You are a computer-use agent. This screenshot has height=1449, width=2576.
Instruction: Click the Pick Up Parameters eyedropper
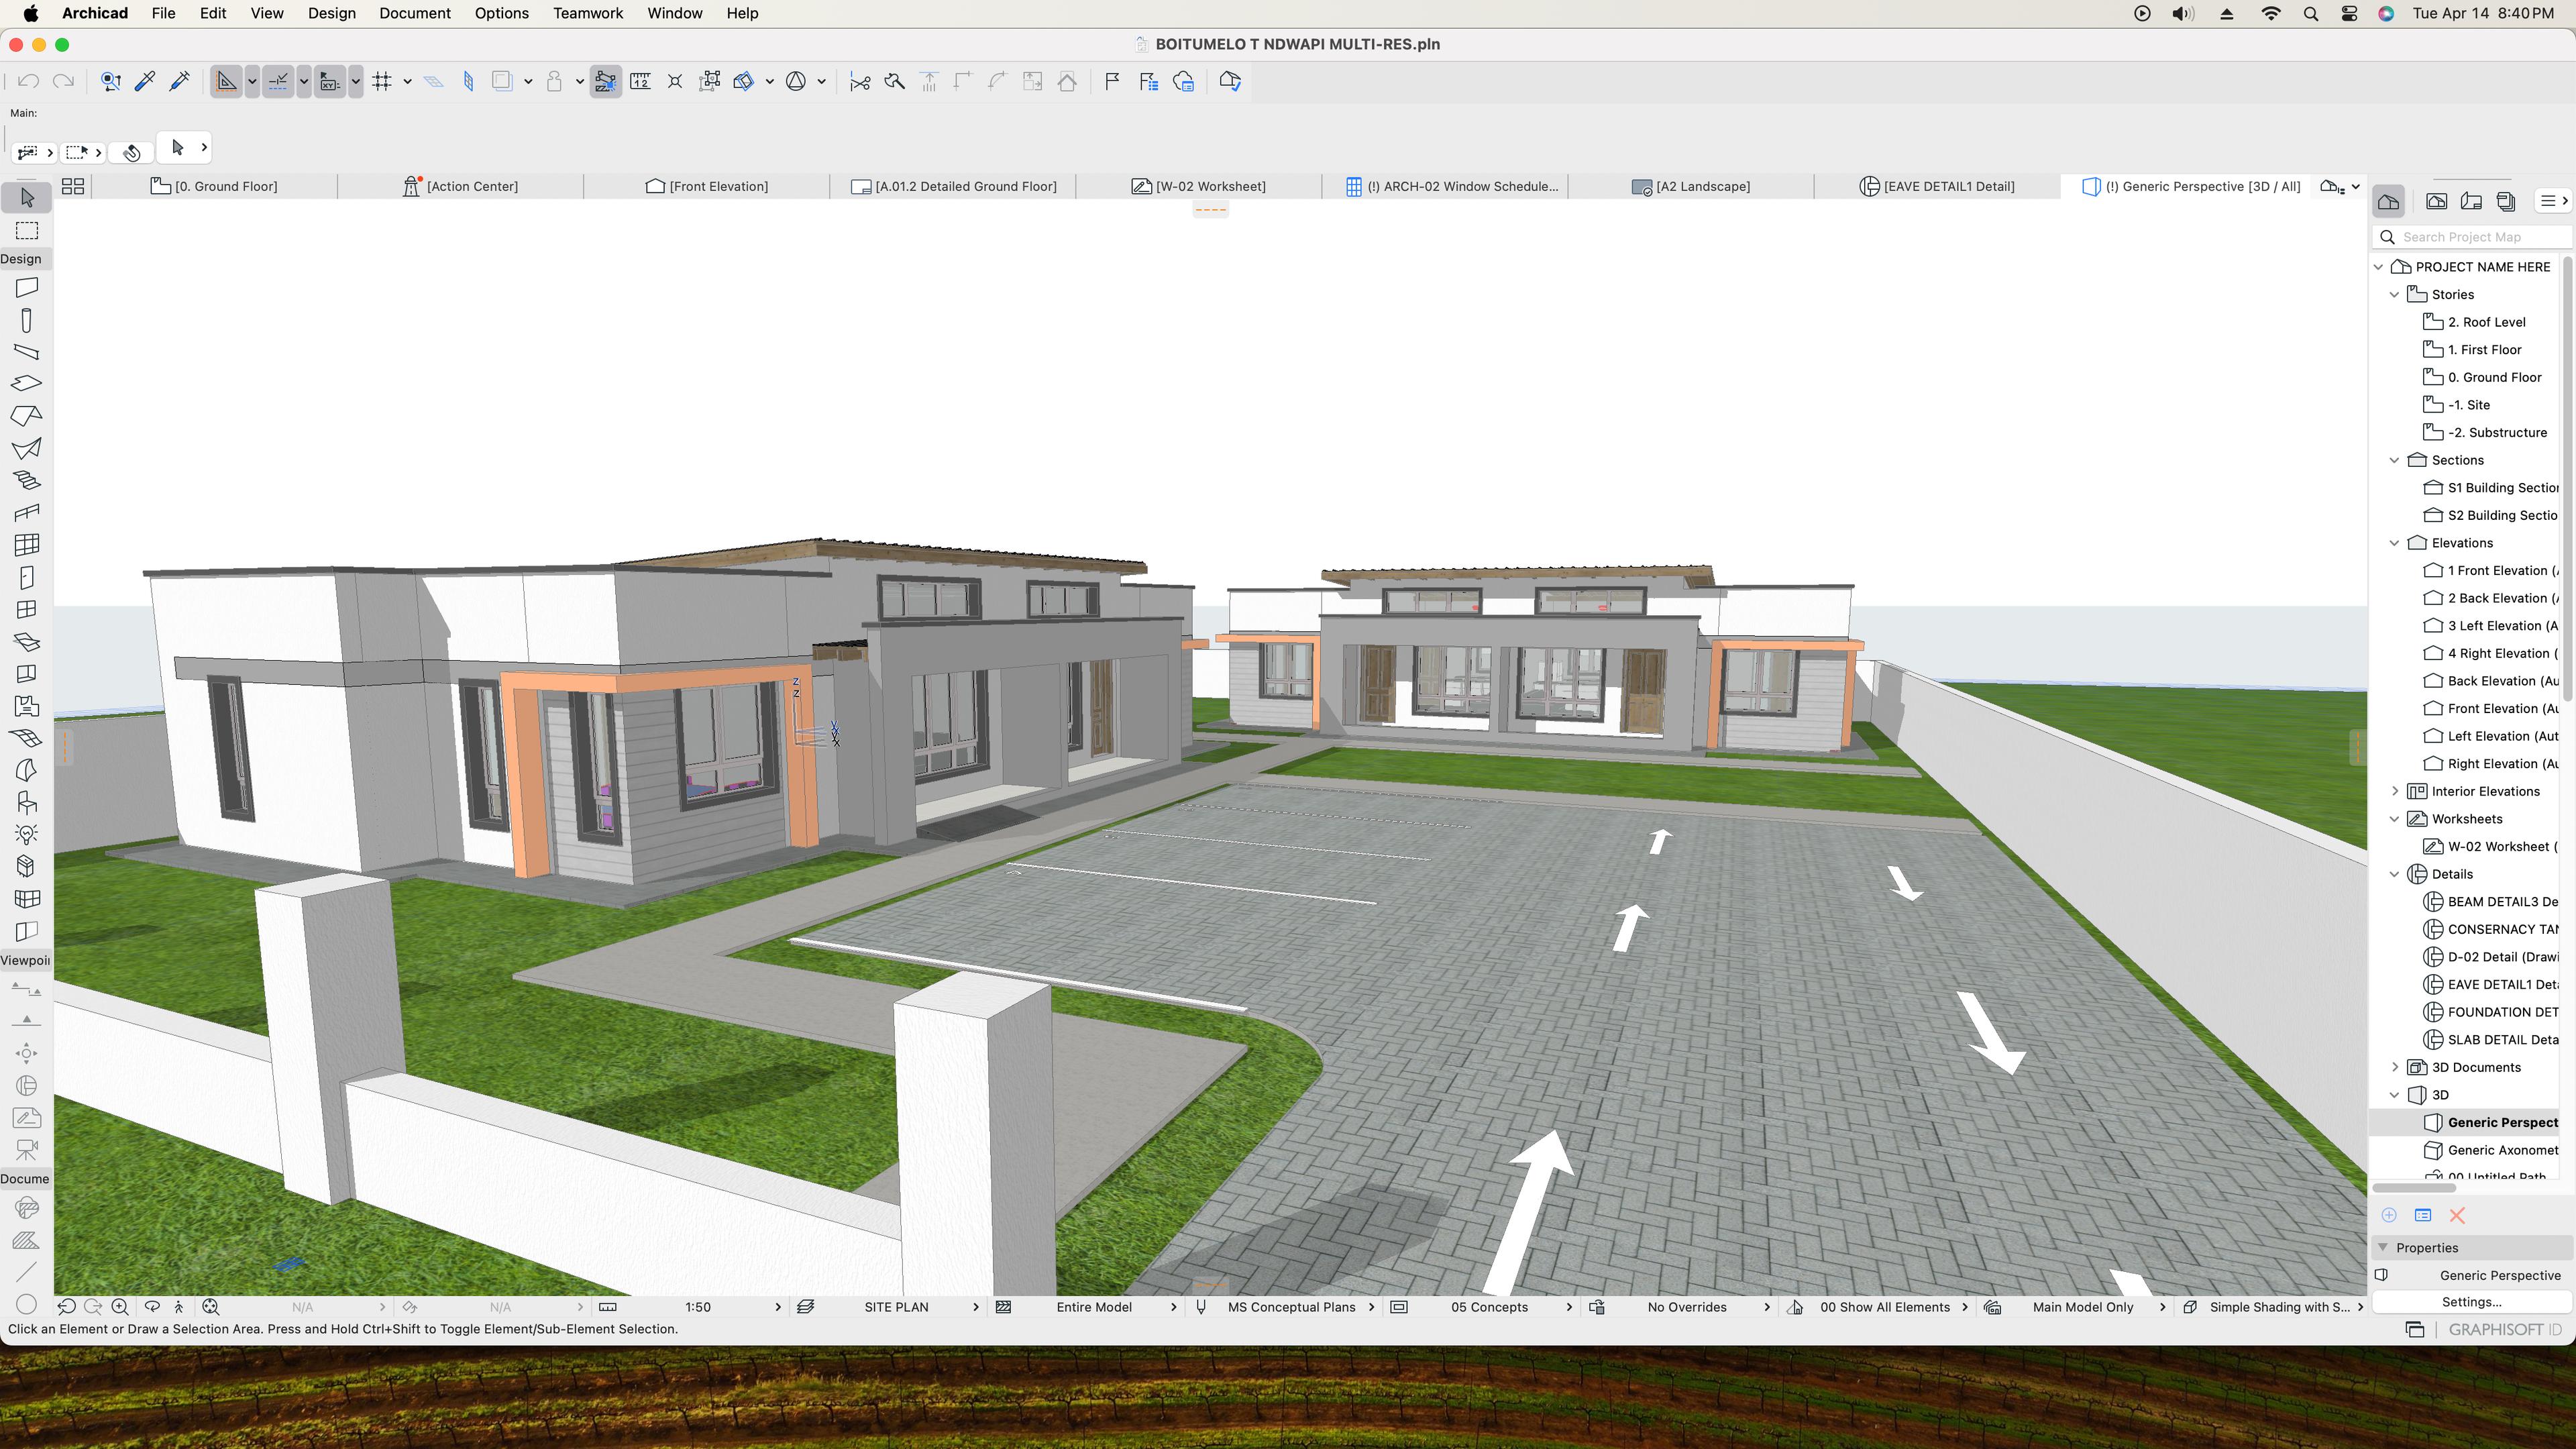pyautogui.click(x=145, y=82)
